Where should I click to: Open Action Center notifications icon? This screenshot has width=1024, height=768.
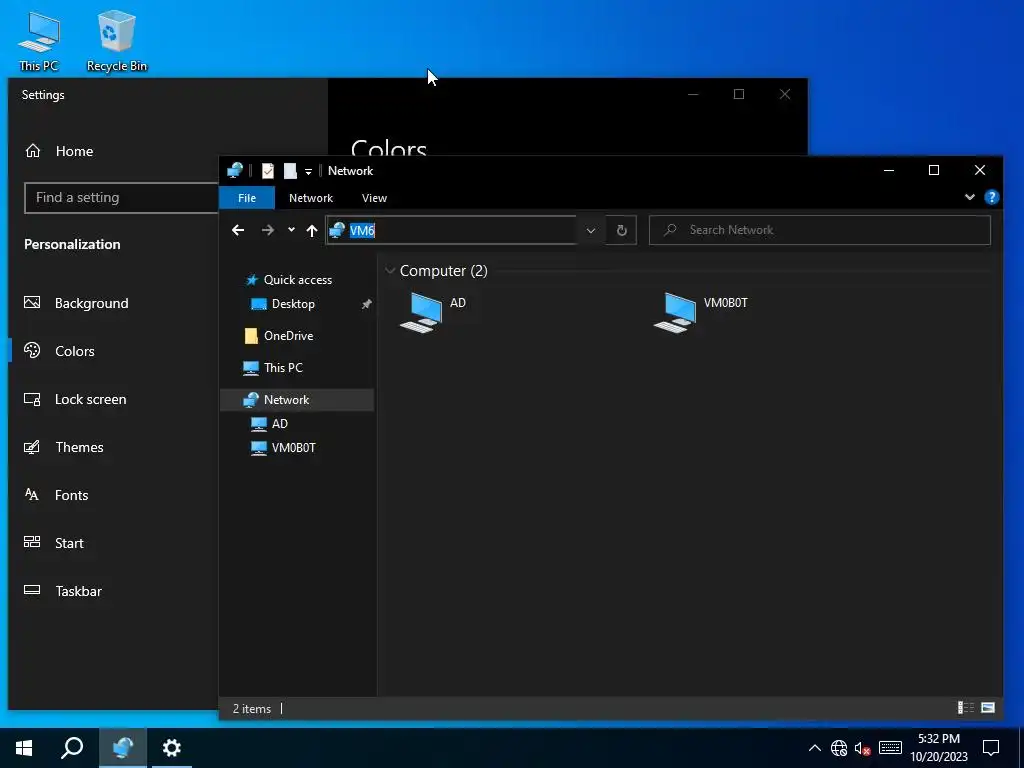[x=991, y=748]
